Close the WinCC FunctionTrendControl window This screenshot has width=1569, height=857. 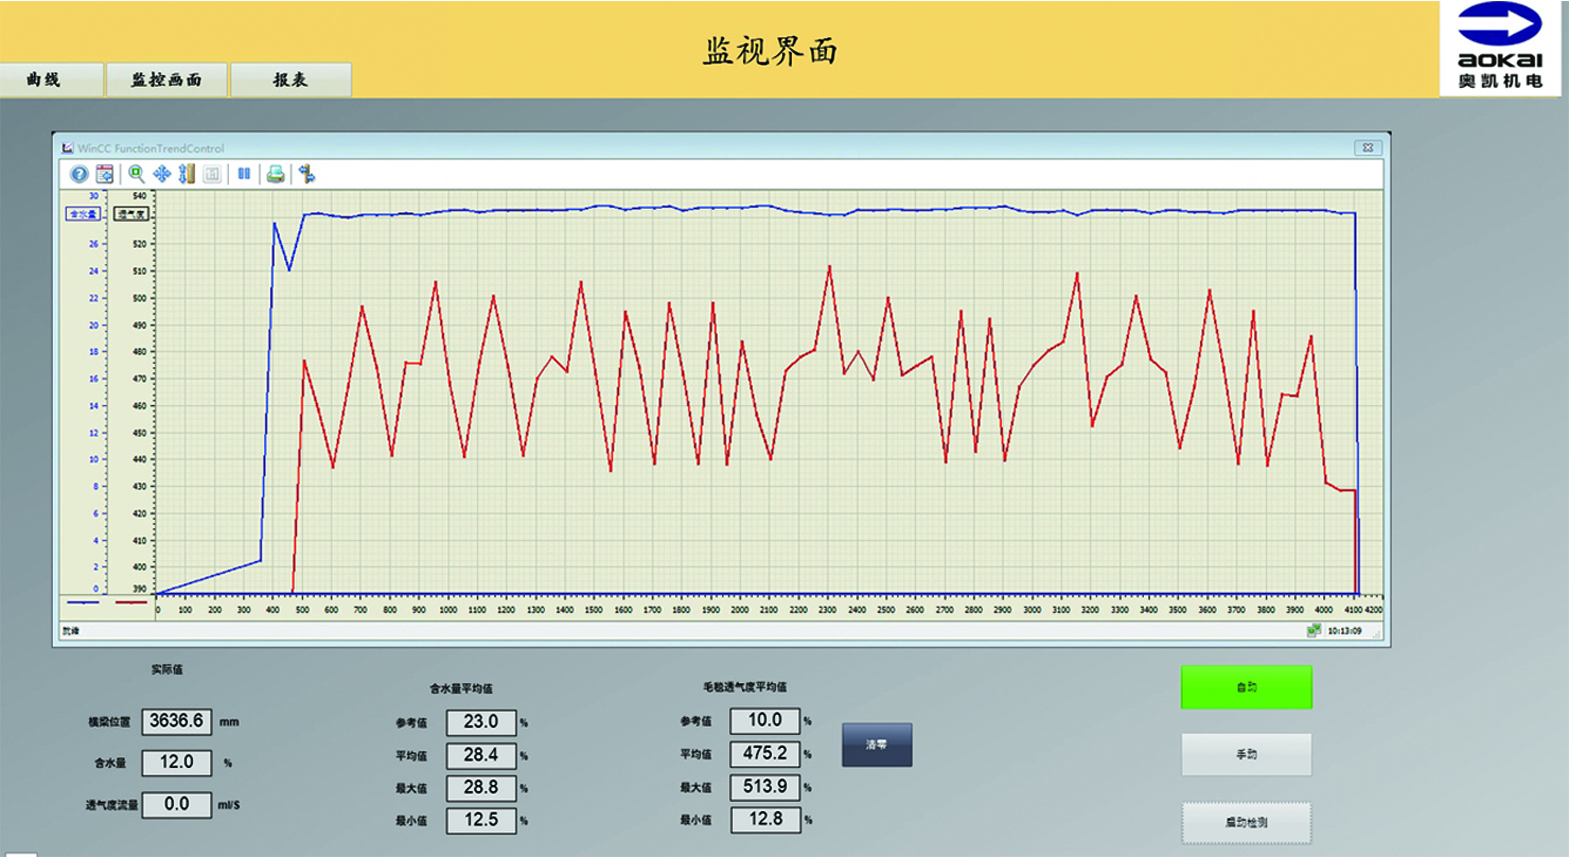coord(1367,148)
